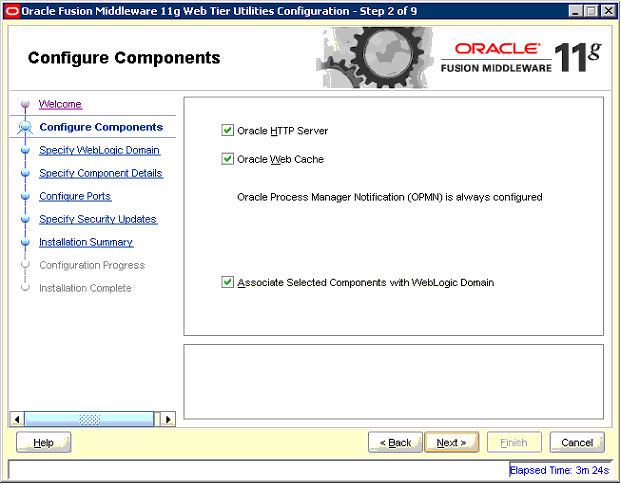621x485 pixels.
Task: Click the empty message description box
Action: [x=394, y=382]
